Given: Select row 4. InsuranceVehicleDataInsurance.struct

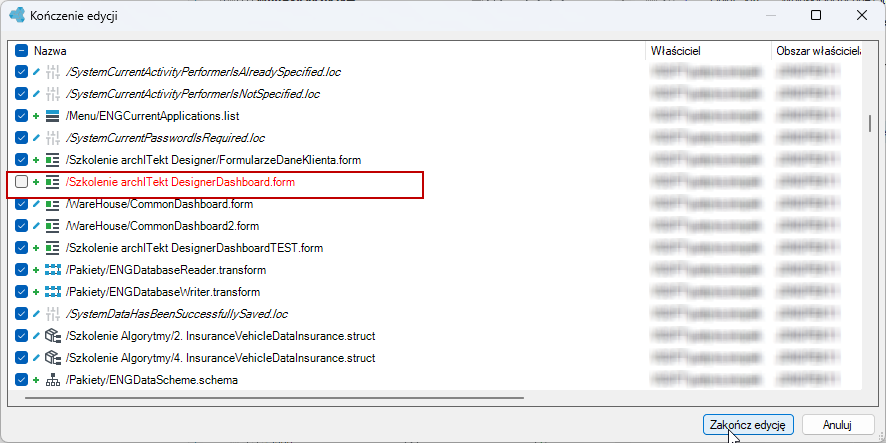Looking at the screenshot, I should (220, 358).
